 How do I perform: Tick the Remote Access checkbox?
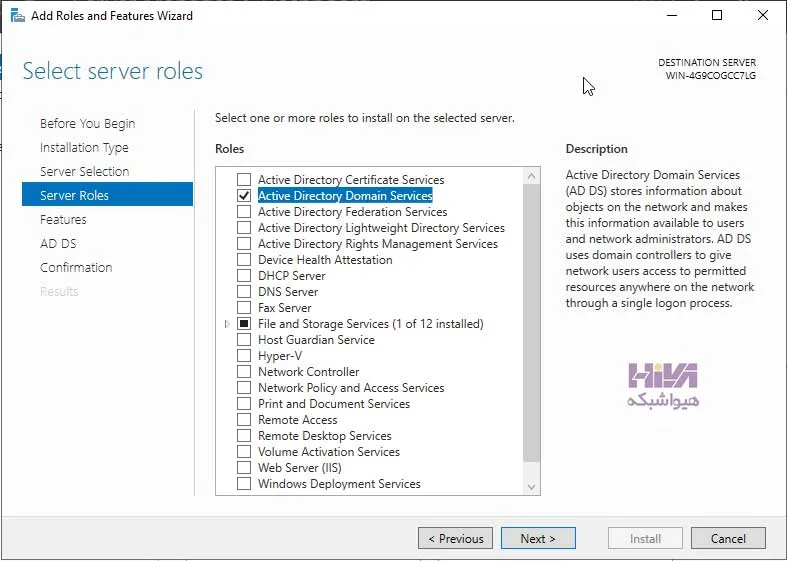point(244,420)
